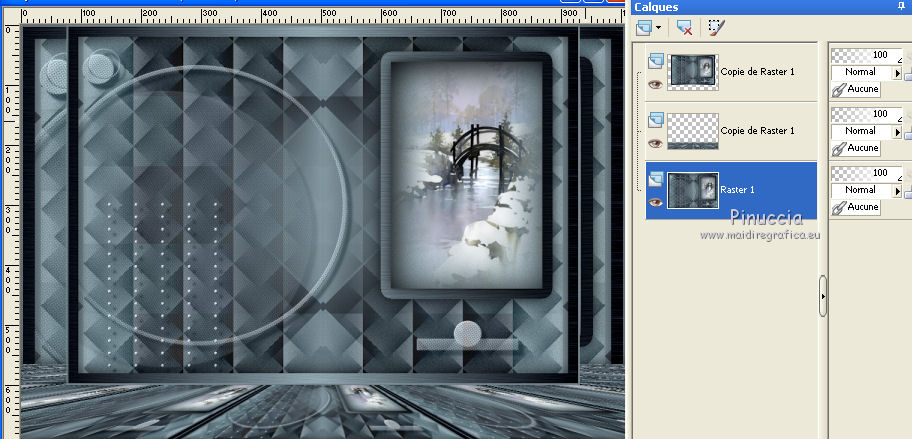
Task: Toggle the Calques palette pin icon
Action: [x=902, y=6]
